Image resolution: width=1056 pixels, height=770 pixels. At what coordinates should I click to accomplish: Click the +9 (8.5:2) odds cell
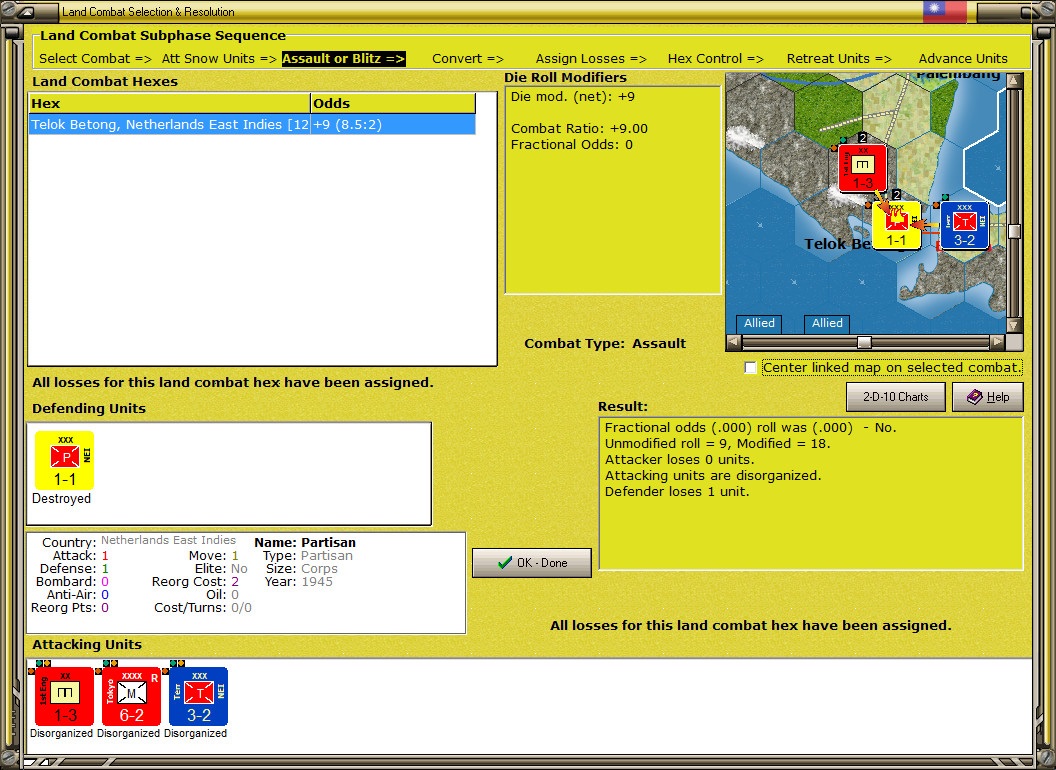point(393,125)
